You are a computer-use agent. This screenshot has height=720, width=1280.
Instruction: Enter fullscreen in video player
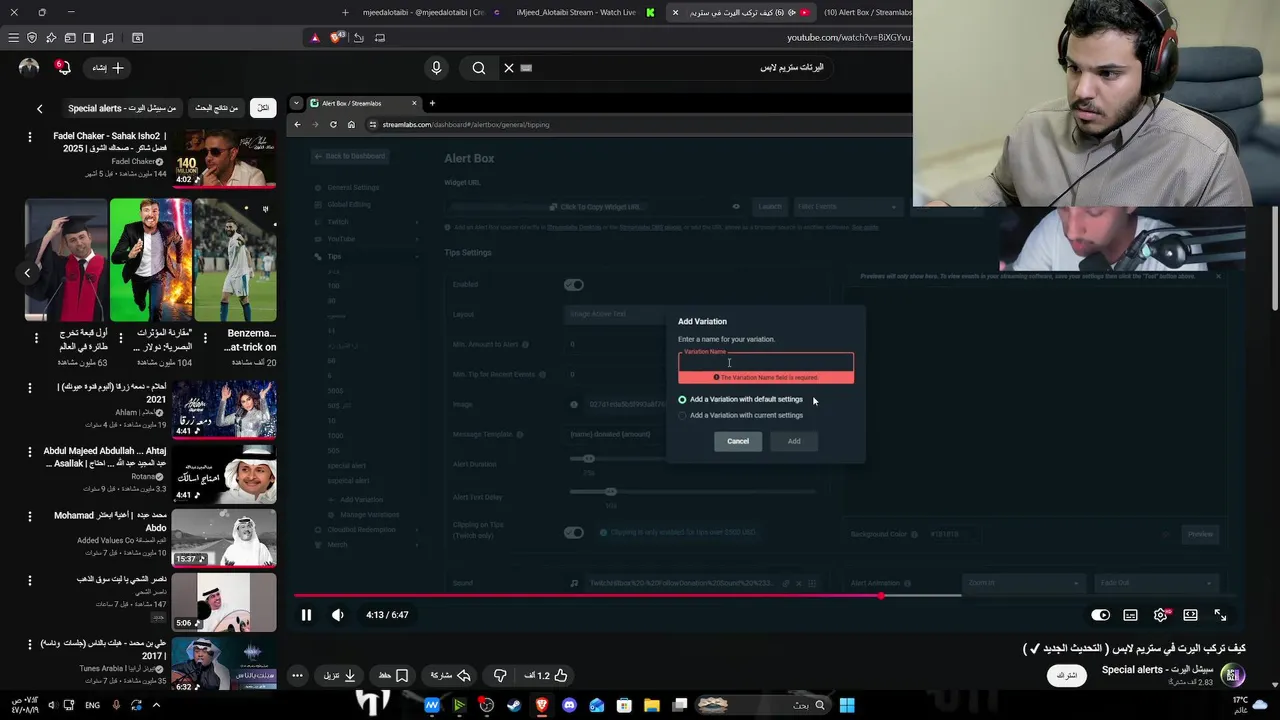point(1220,615)
